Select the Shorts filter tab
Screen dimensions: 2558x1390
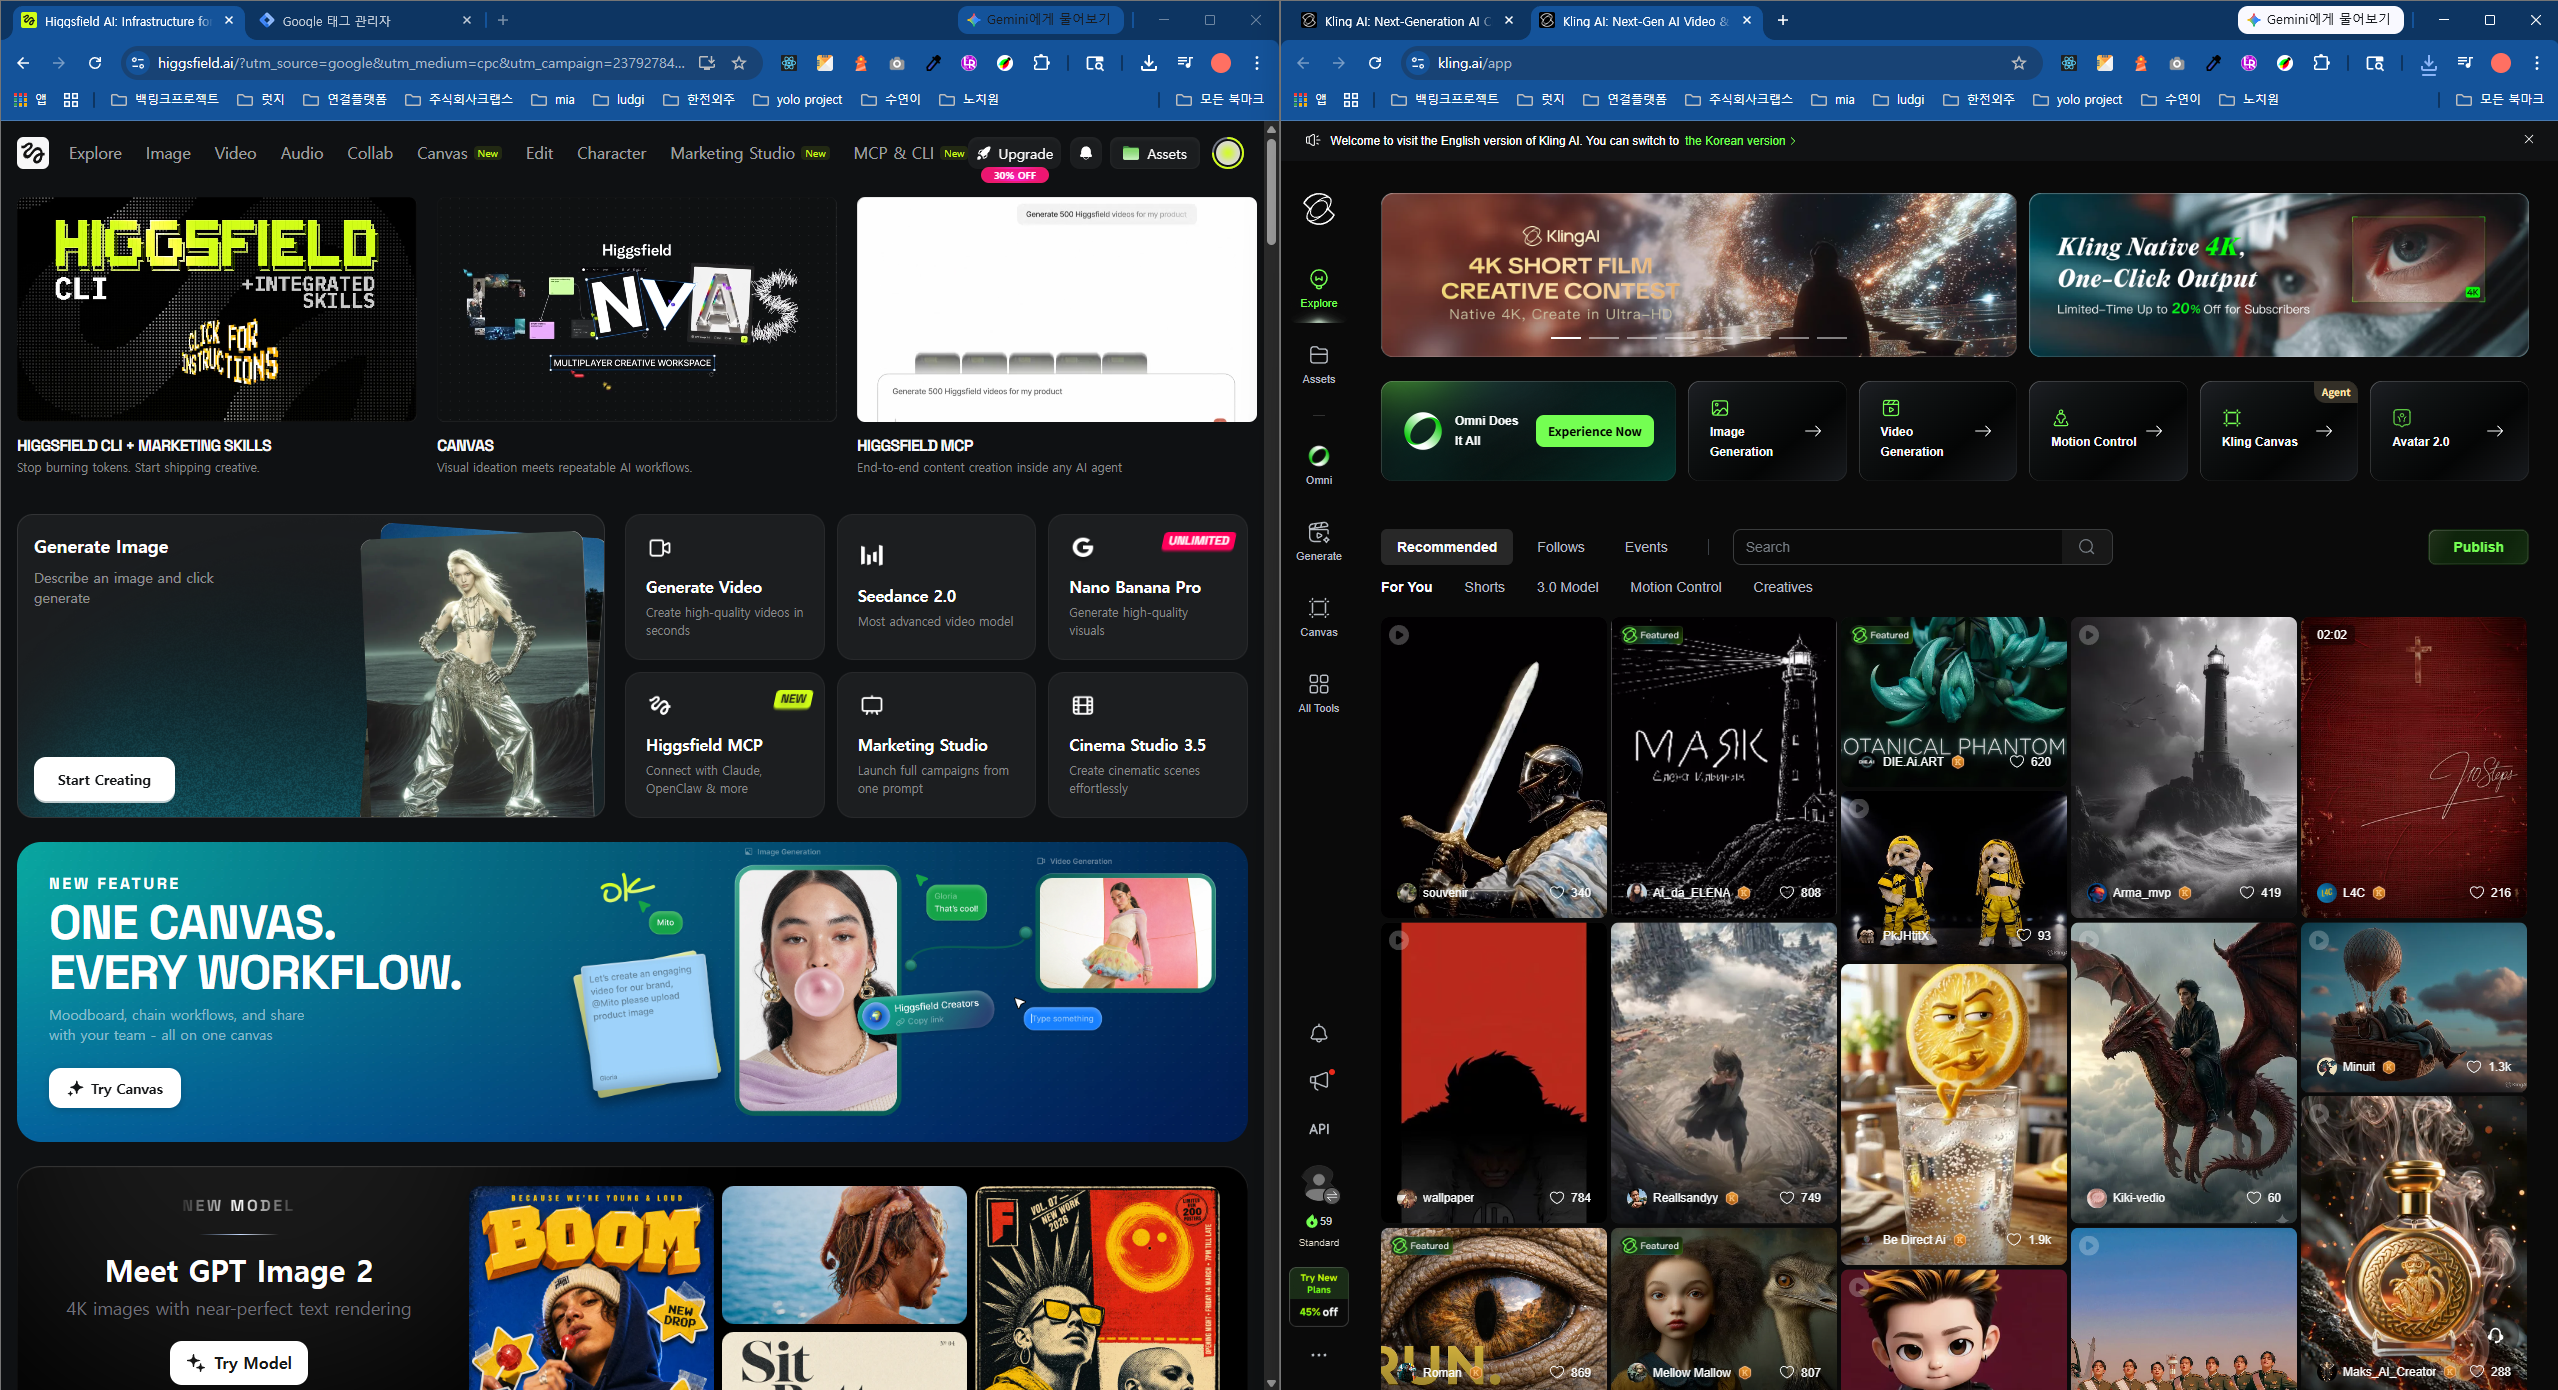1484,587
